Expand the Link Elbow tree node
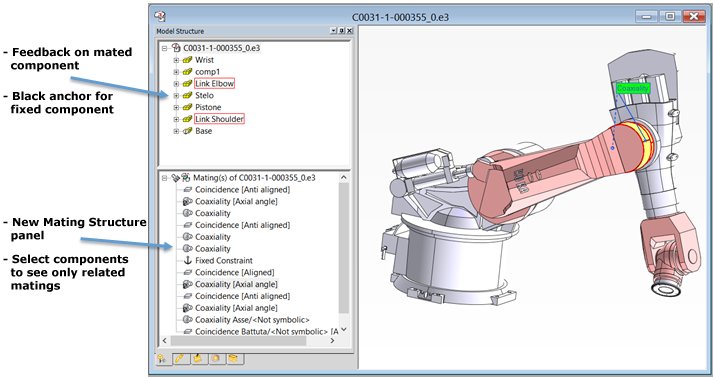Image resolution: width=713 pixels, height=377 pixels. point(176,84)
